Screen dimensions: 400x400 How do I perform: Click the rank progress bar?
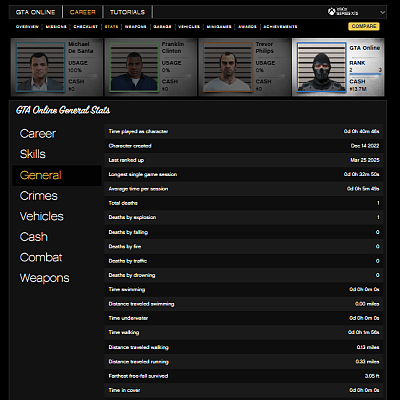(x=365, y=74)
